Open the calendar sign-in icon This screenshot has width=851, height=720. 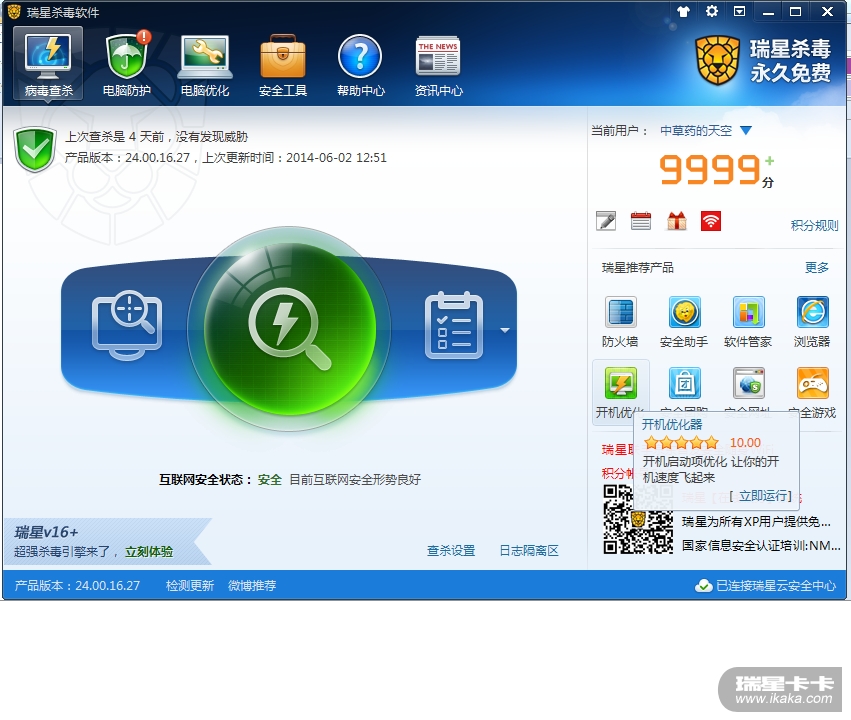(x=641, y=221)
